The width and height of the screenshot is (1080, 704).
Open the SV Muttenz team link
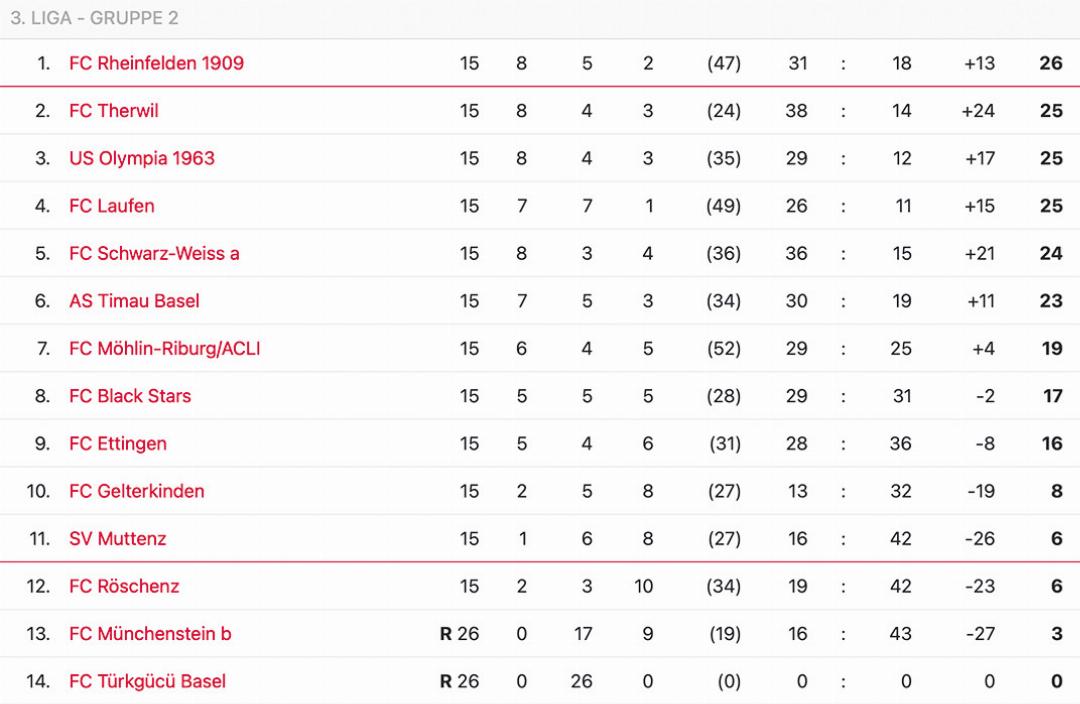tap(117, 539)
